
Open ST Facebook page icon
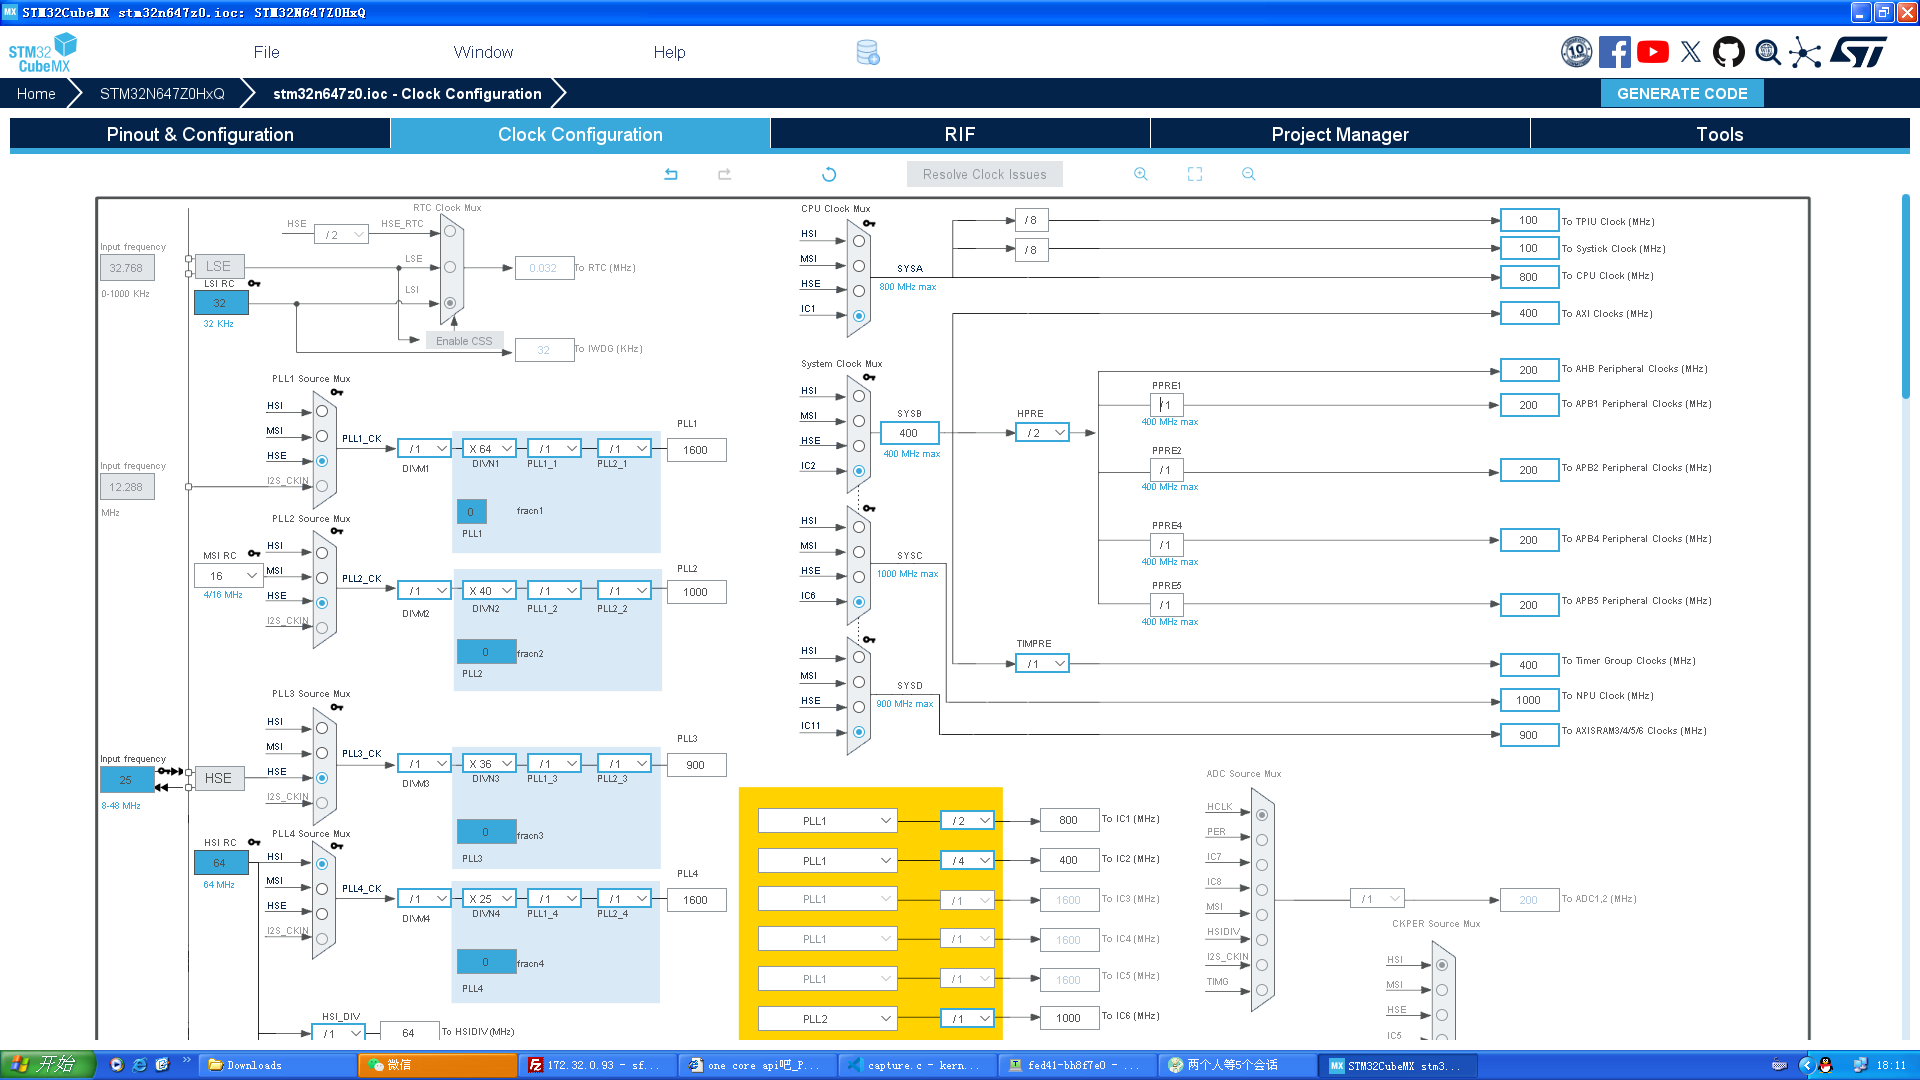click(1615, 52)
